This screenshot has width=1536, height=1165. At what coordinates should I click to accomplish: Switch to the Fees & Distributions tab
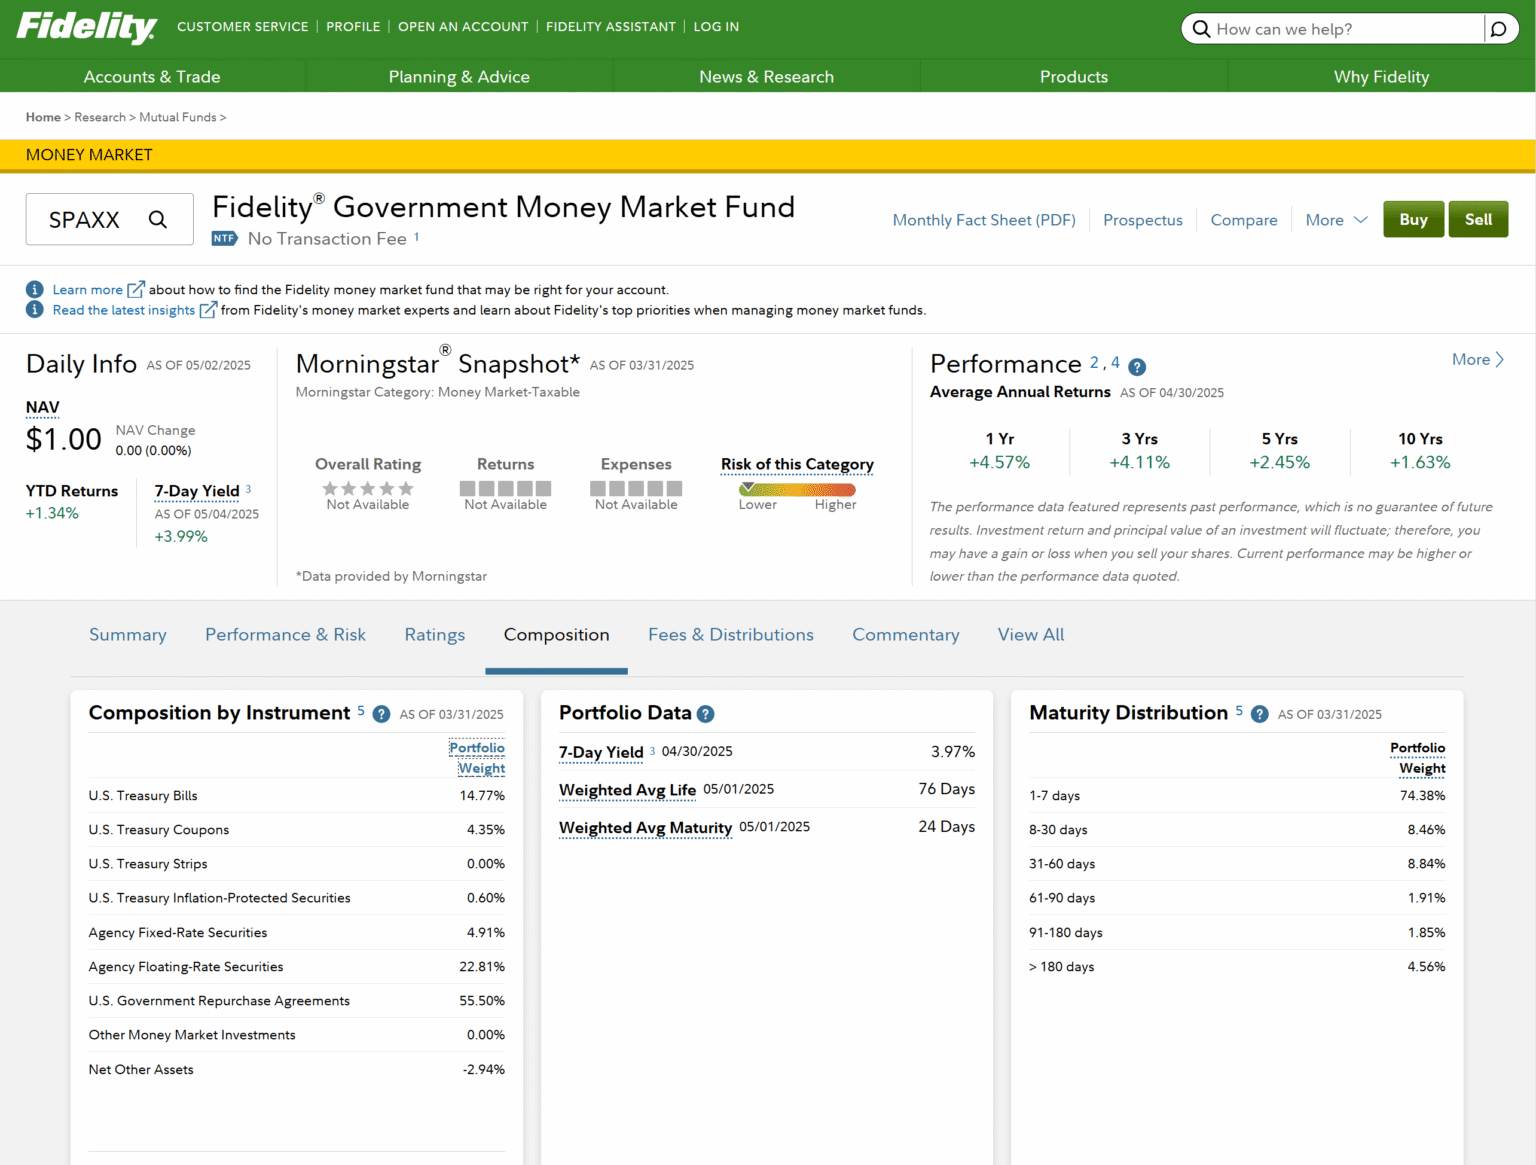point(731,634)
